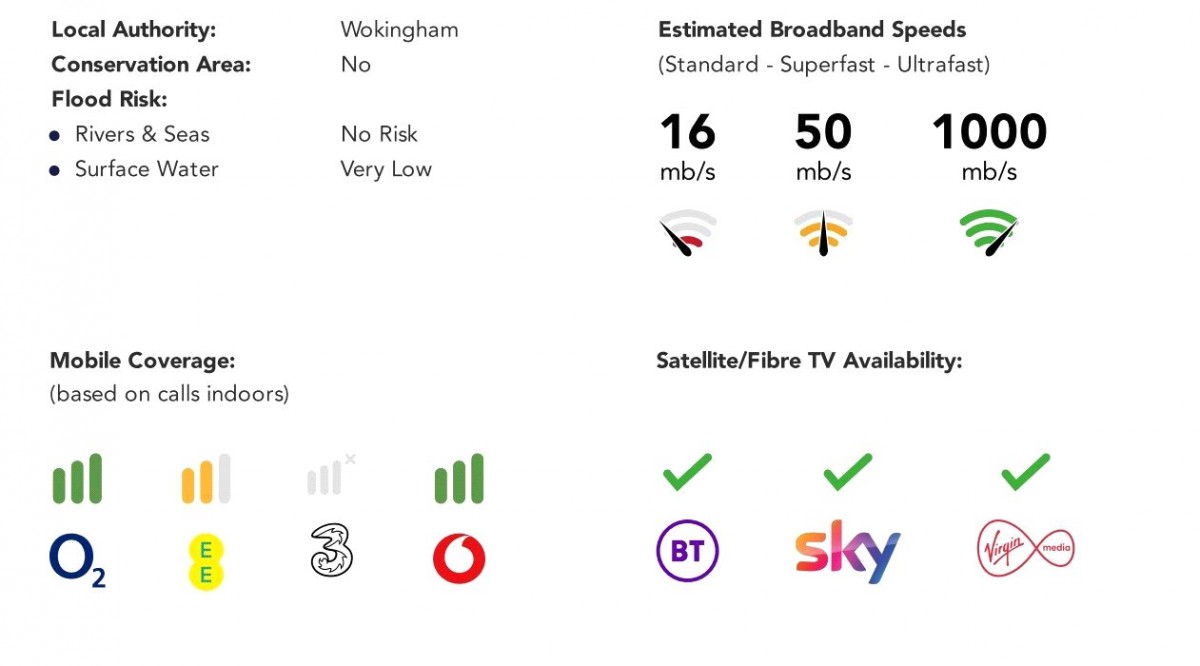This screenshot has height=666, width=1200.
Task: Click the yellow EE network logo
Action: (206, 562)
